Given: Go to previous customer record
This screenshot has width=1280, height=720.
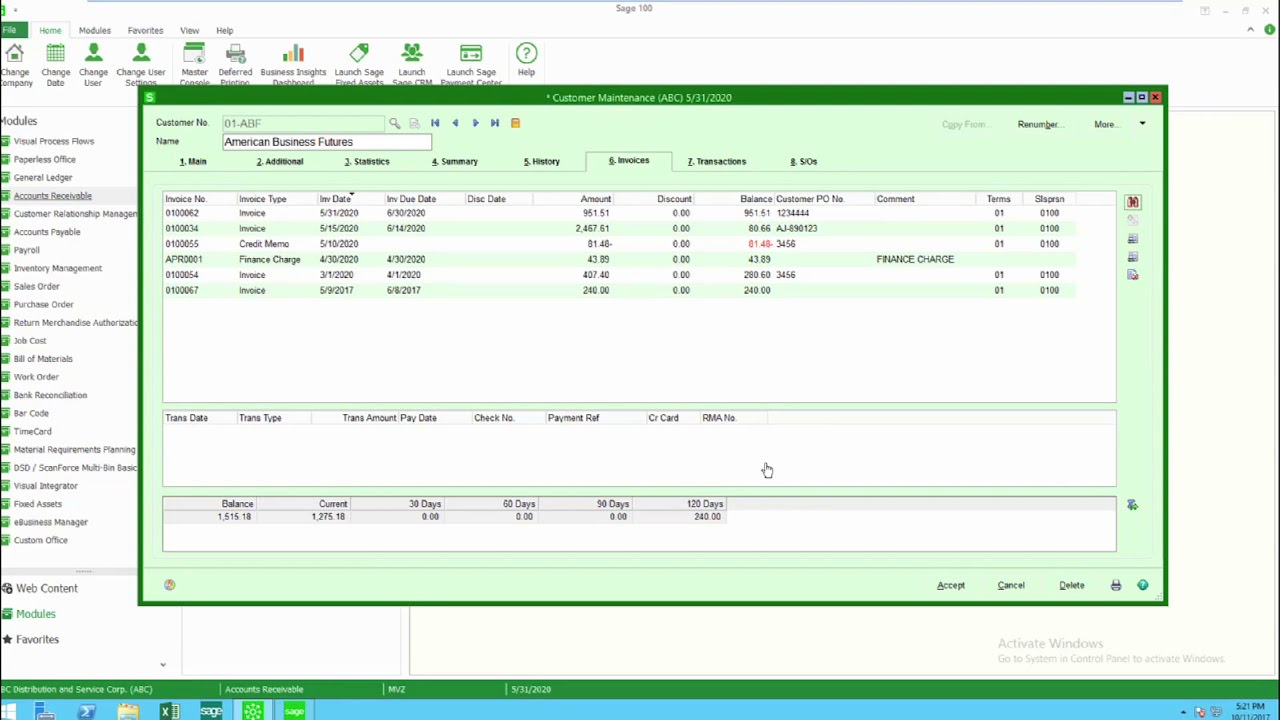Looking at the screenshot, I should tap(455, 123).
